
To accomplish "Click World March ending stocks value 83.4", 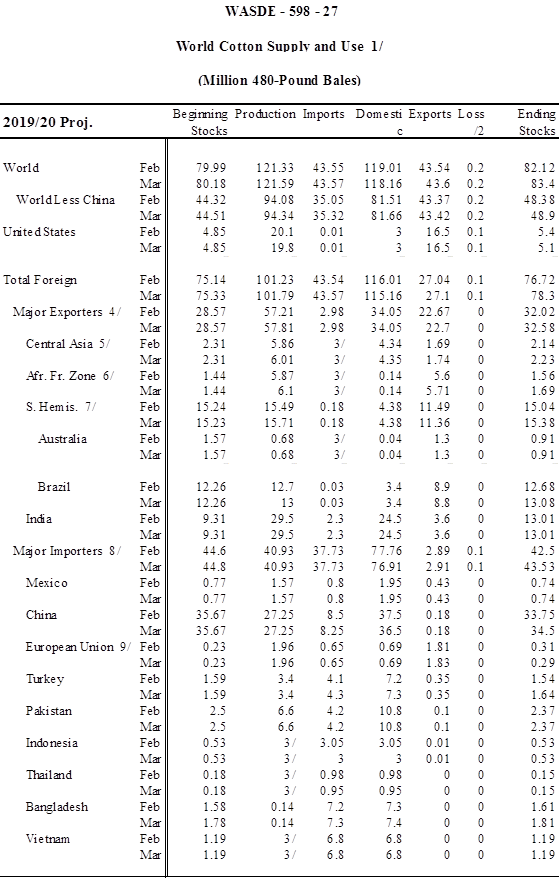I will pos(543,183).
